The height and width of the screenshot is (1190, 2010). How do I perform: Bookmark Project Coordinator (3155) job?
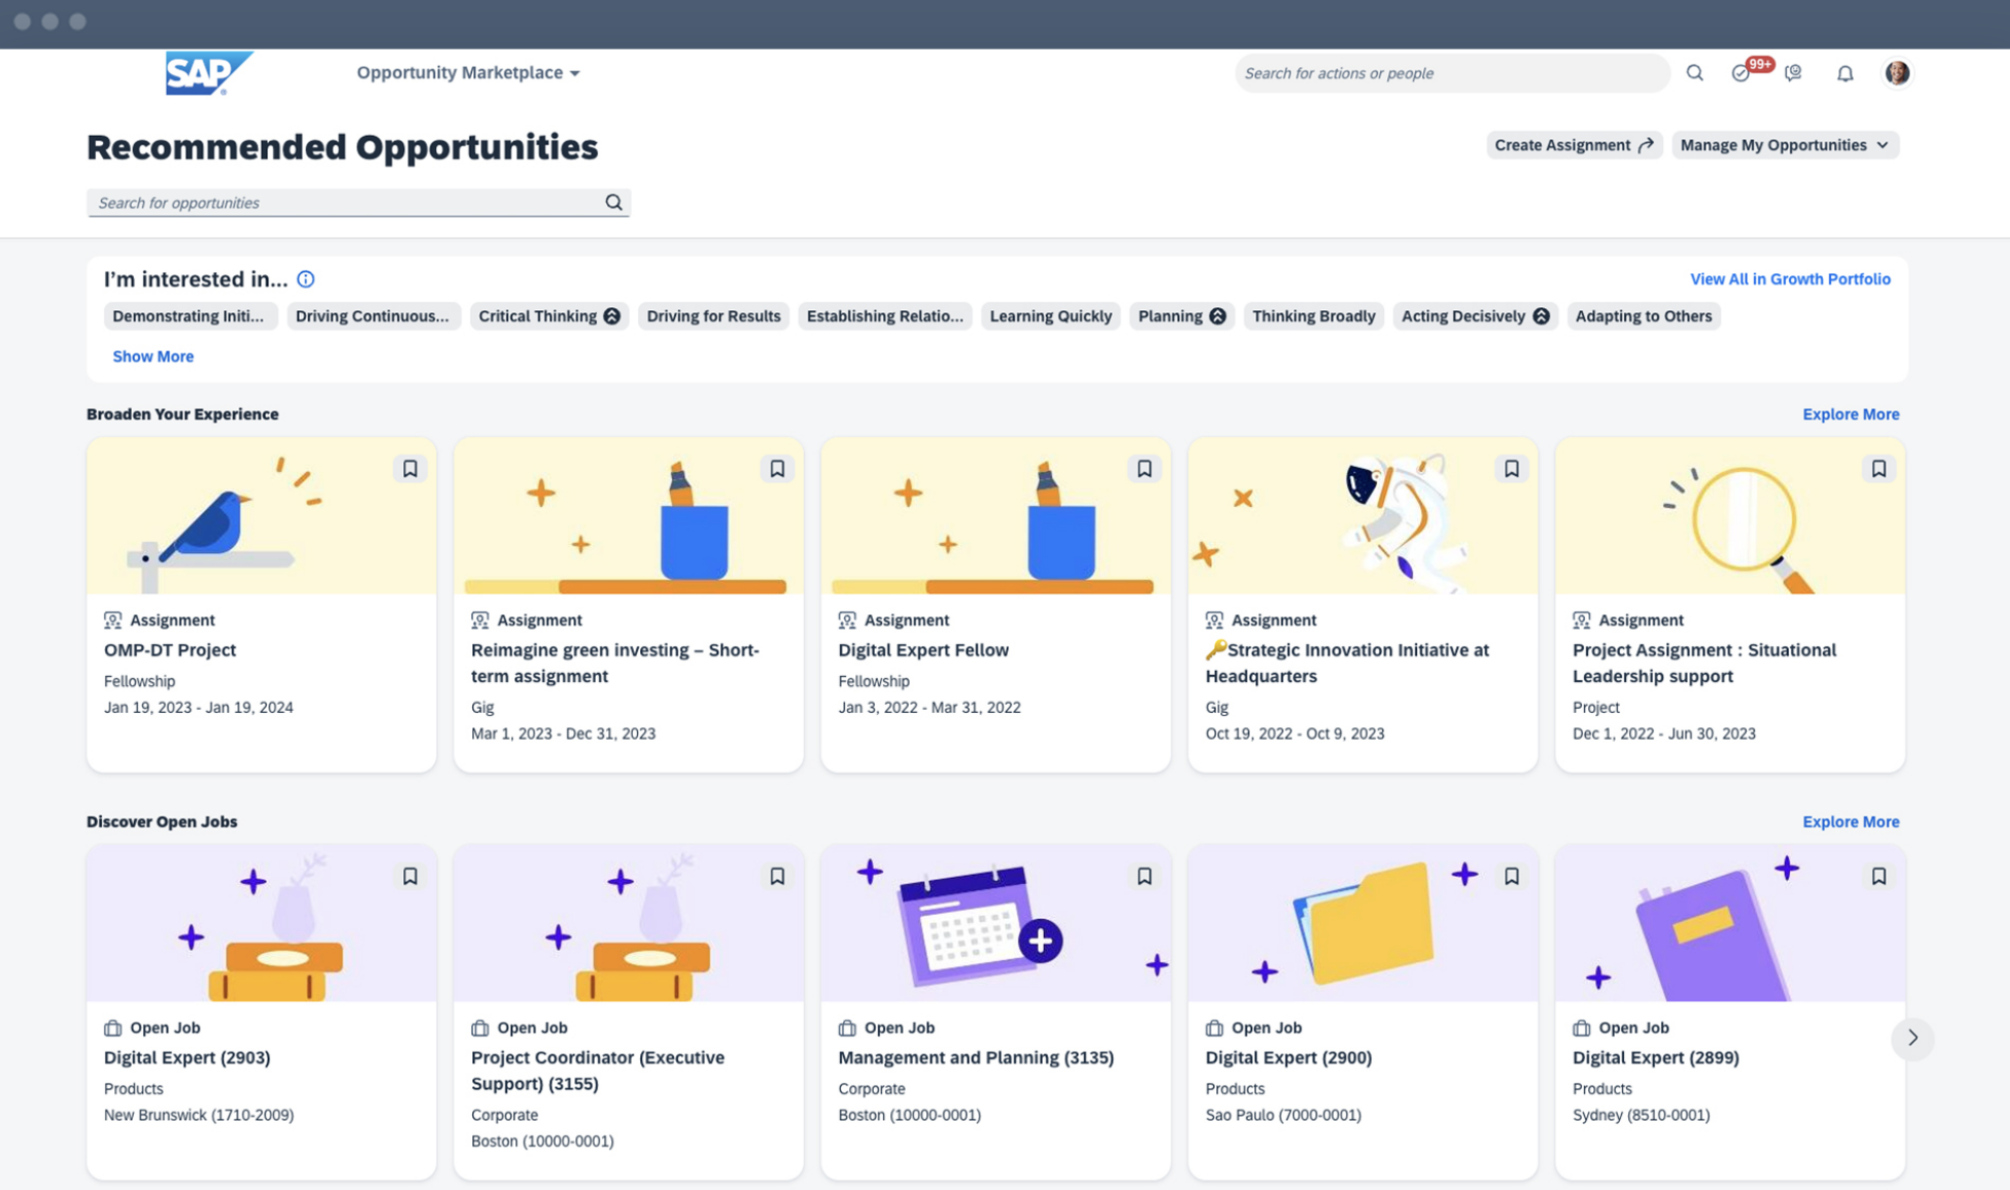777,876
